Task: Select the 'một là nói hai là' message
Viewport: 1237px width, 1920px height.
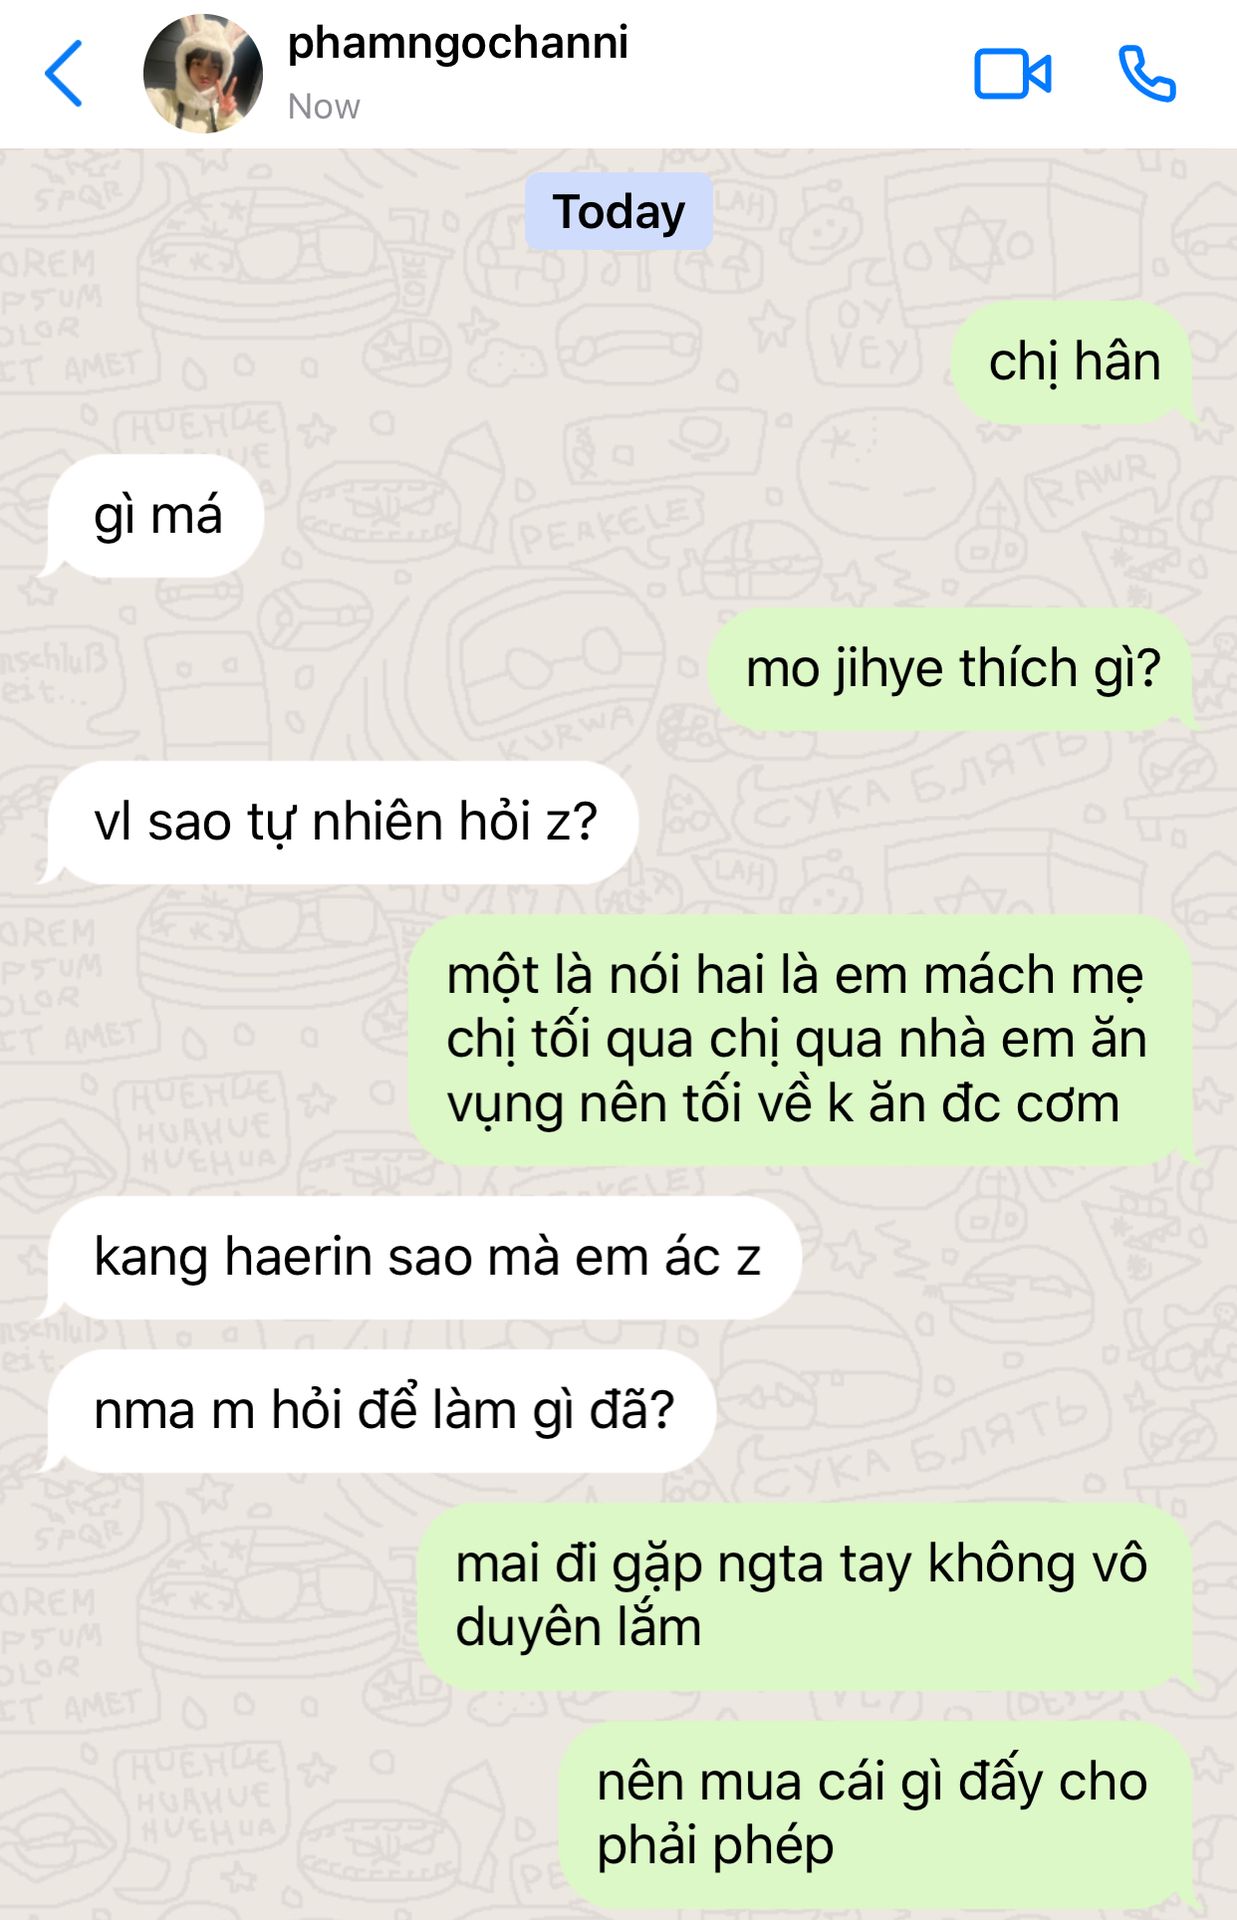Action: tap(801, 1040)
